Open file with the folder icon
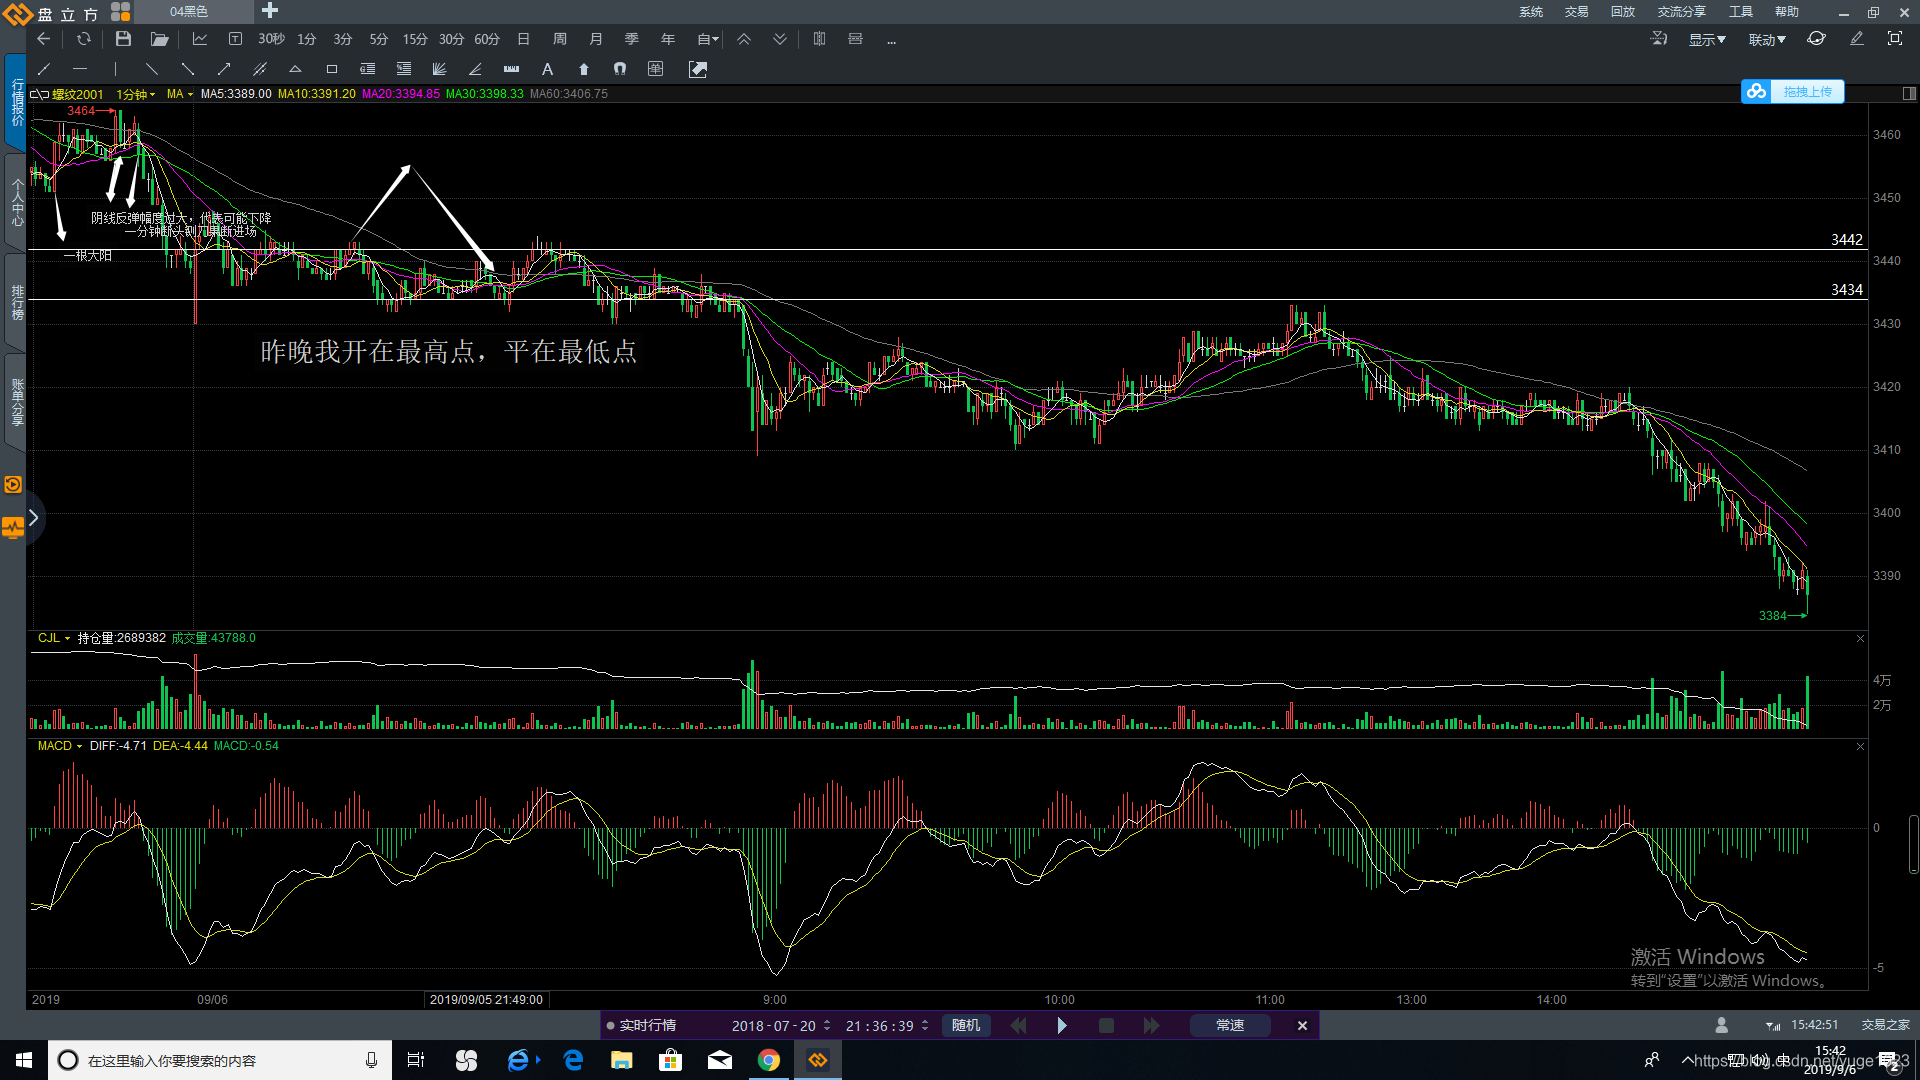Screen dimensions: 1920x1080 [159, 39]
